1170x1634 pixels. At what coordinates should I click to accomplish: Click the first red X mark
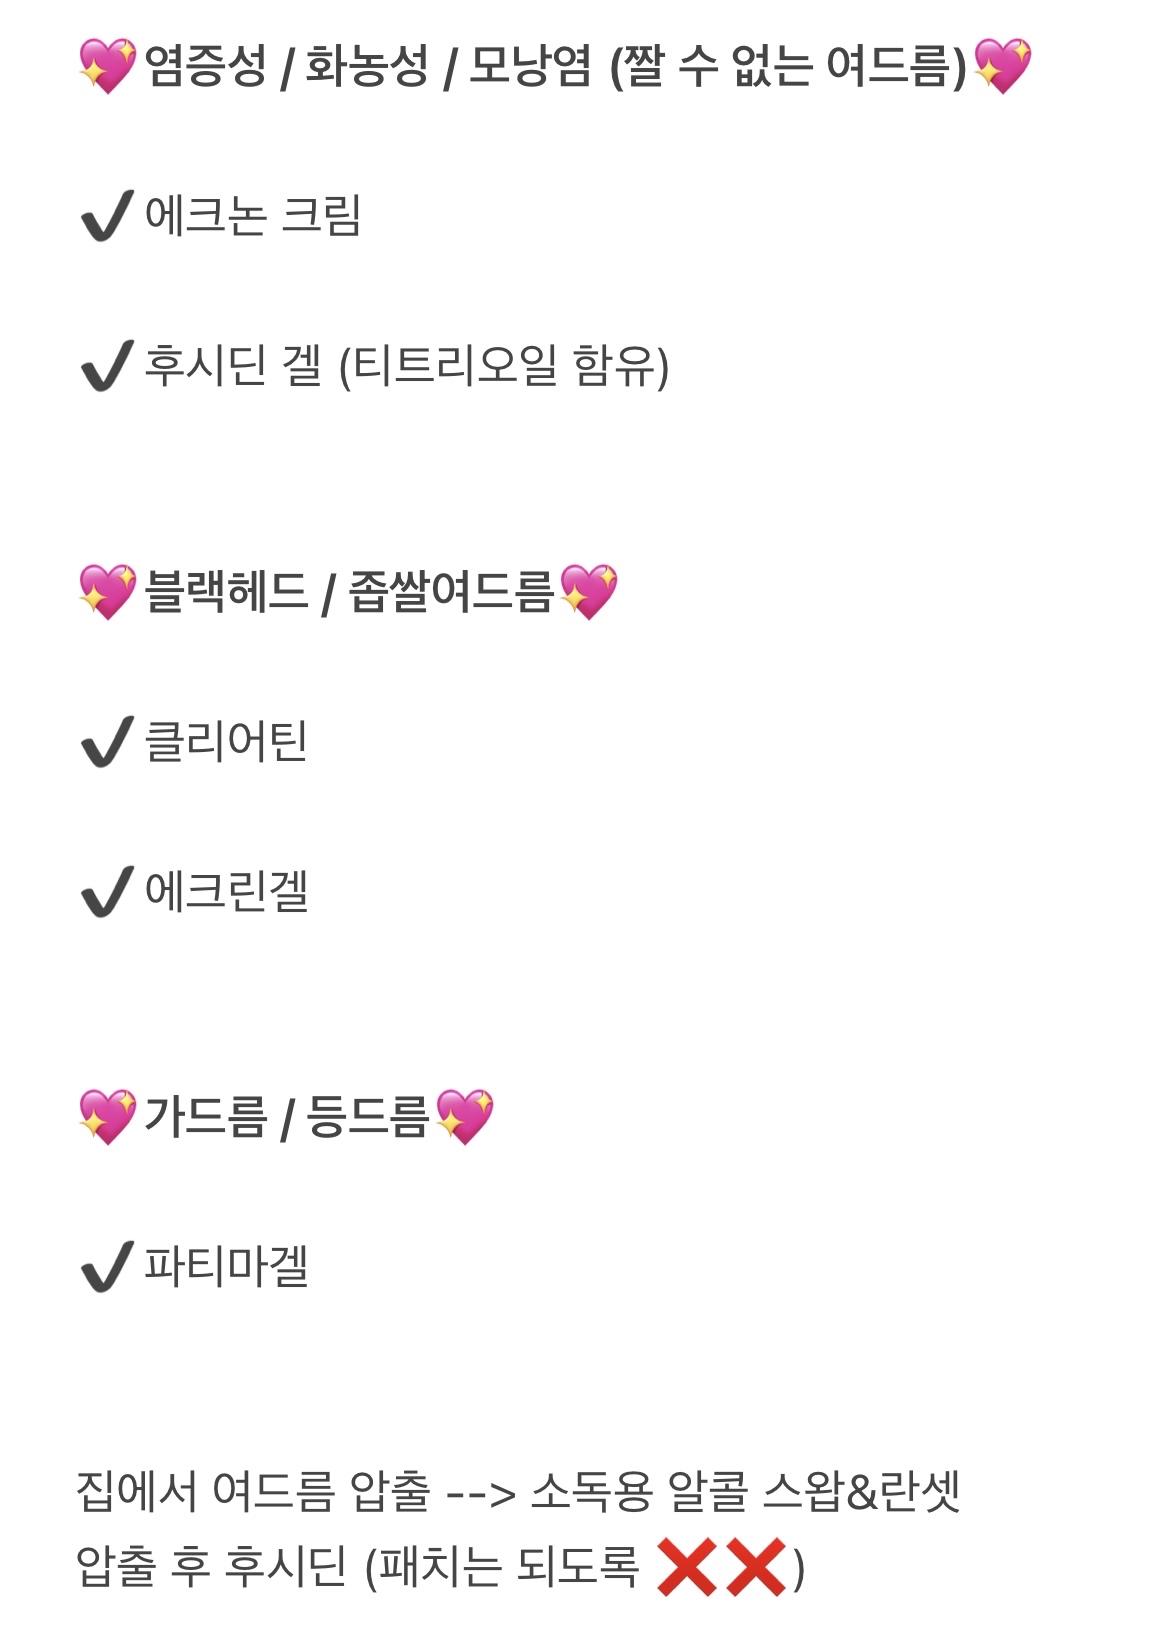pyautogui.click(x=687, y=1567)
